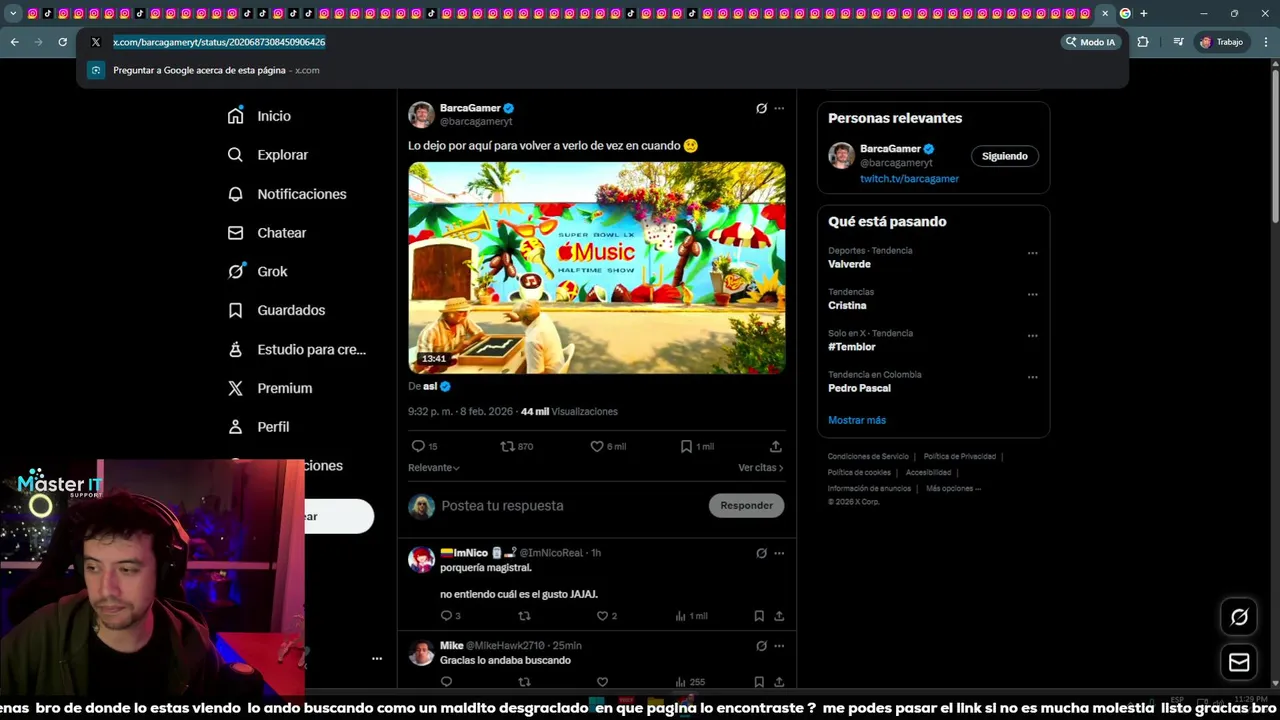Screen dimensions: 1280x720
Task: Click the Inicio house icon
Action: point(235,116)
